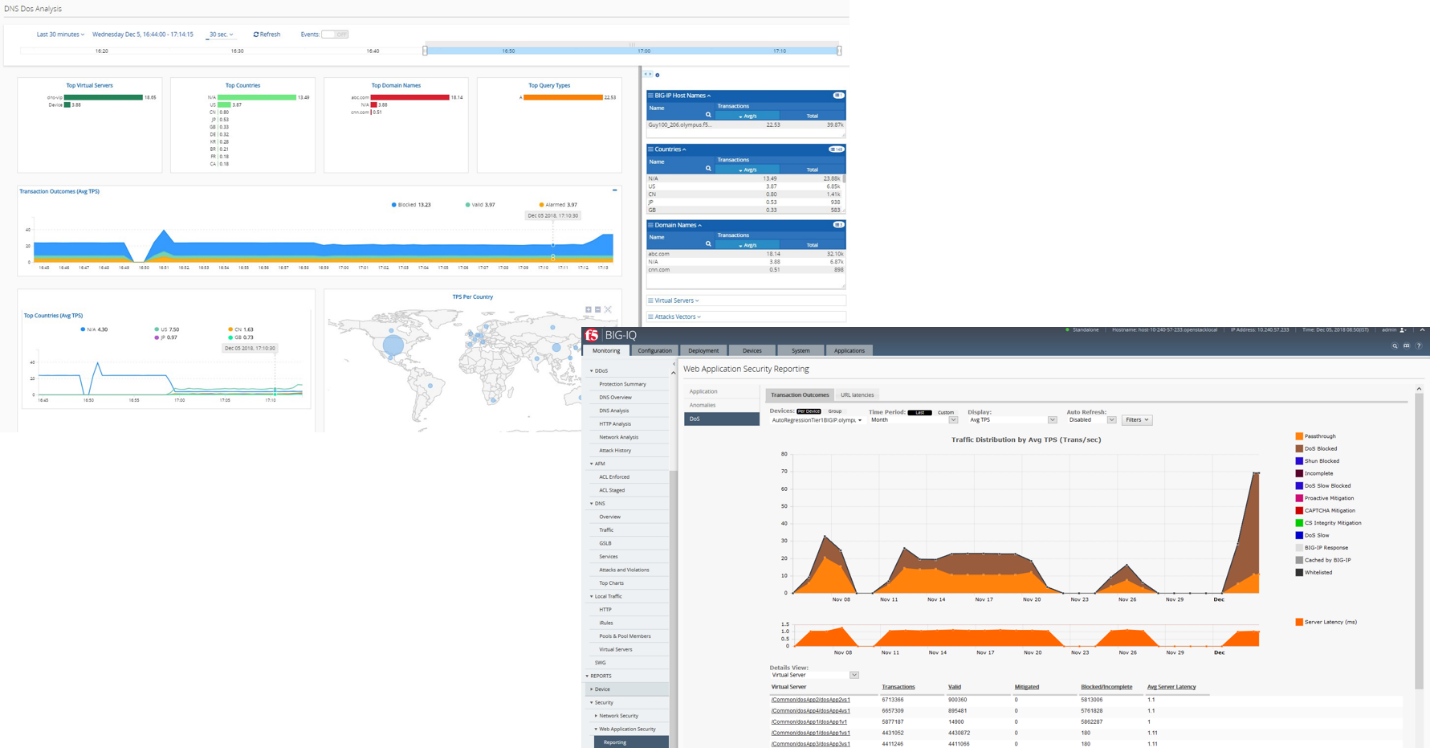Open the Avg TPS display dropdown
This screenshot has width=1430, height=748.
tap(1012, 420)
